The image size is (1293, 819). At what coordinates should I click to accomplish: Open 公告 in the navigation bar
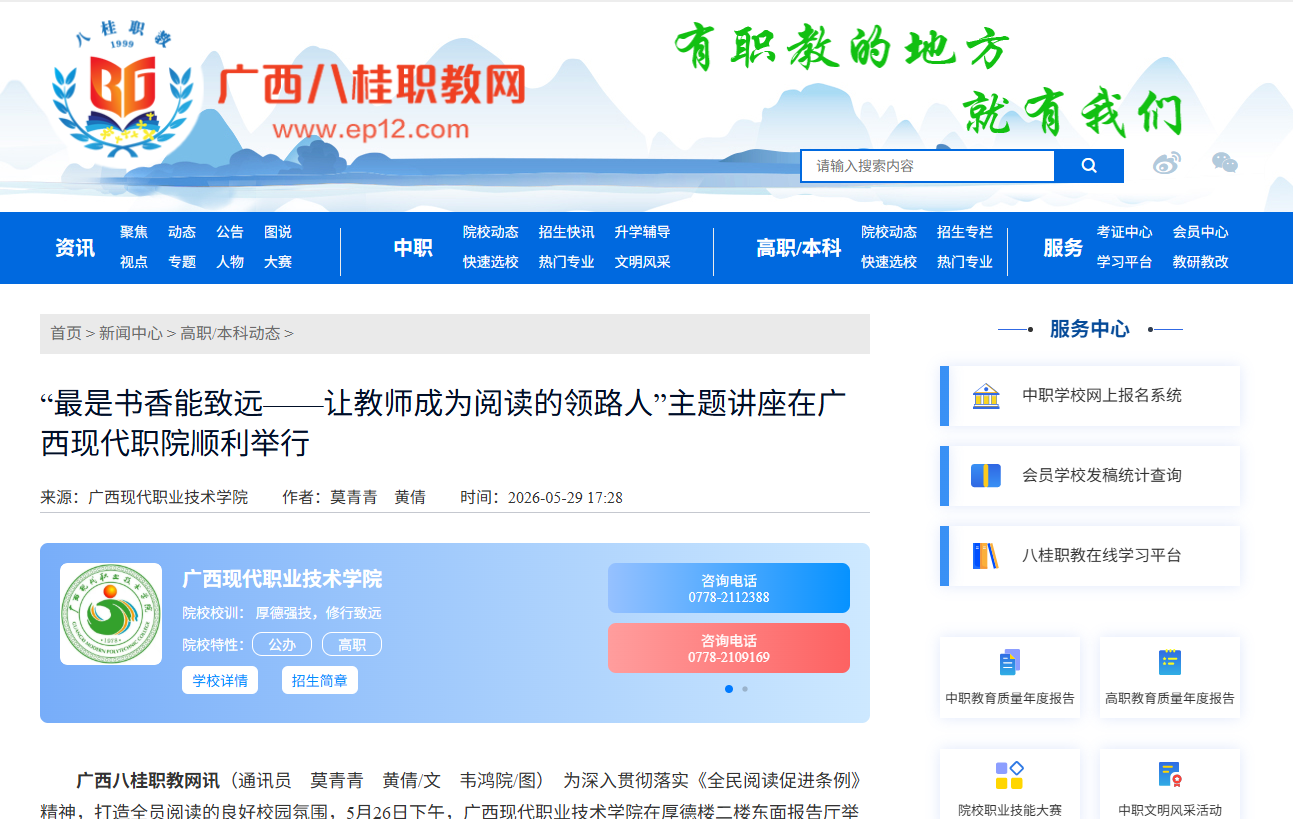230,232
